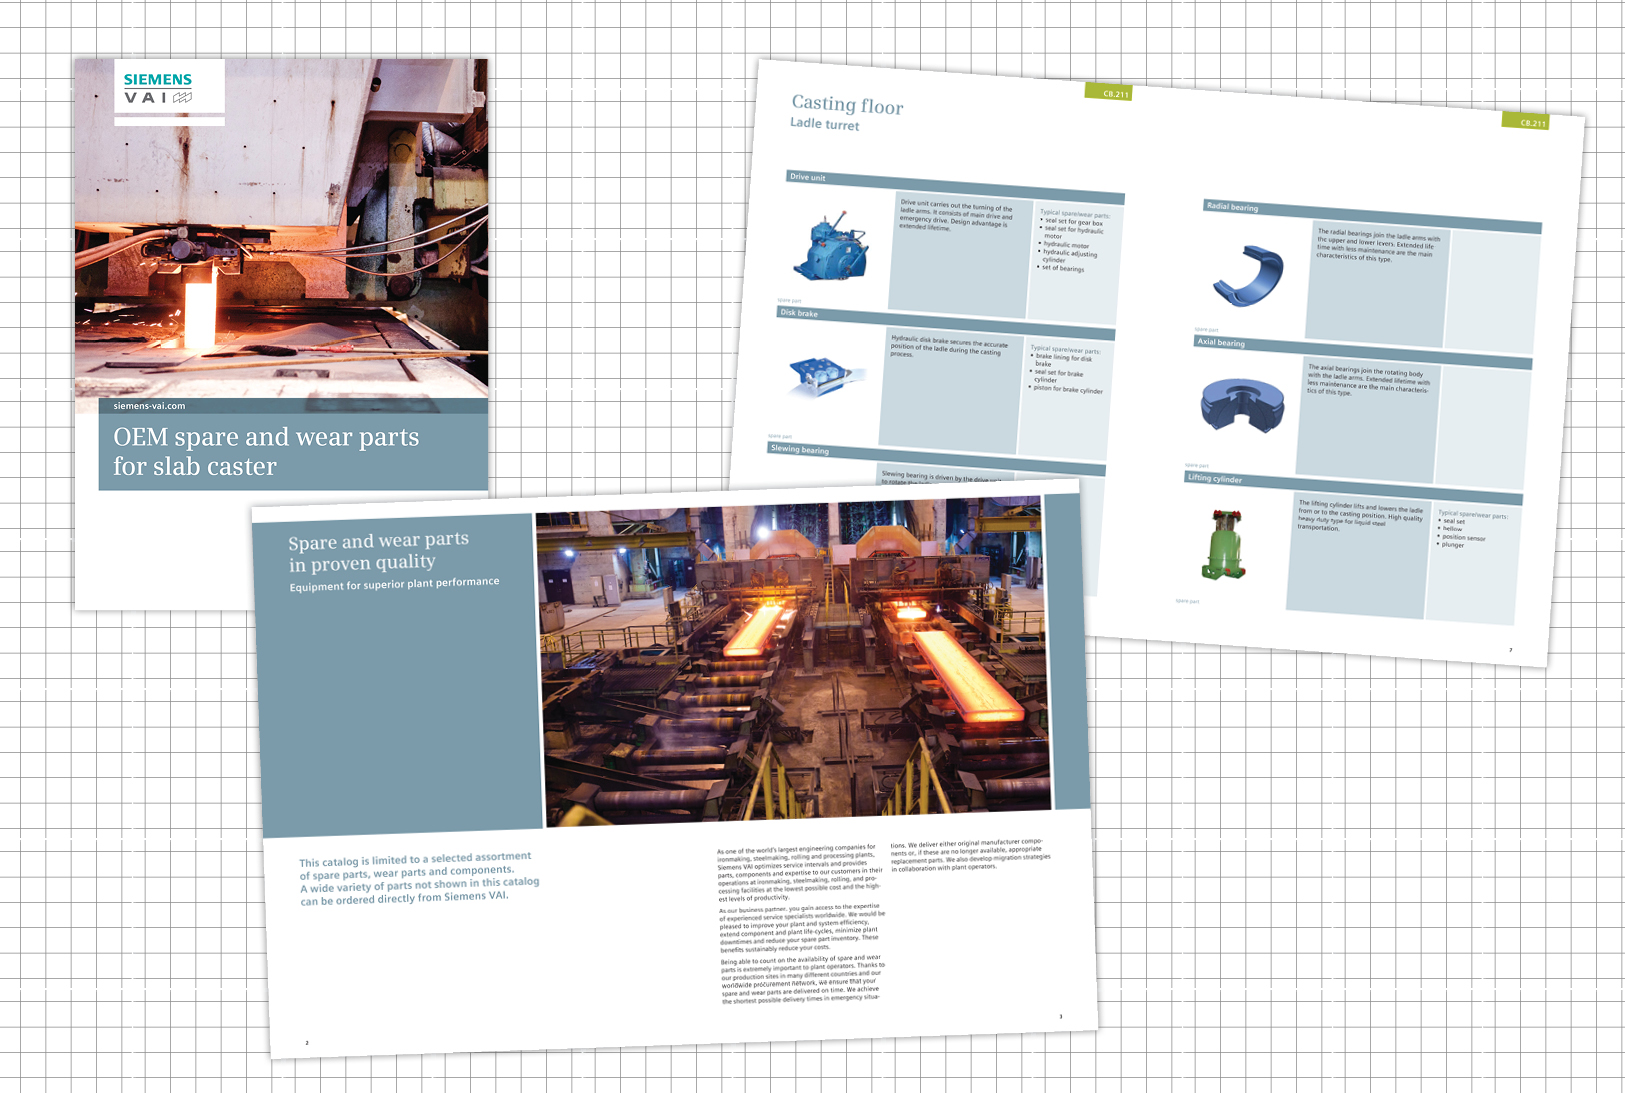Click page number 2 on the intro spread
Image resolution: width=1625 pixels, height=1093 pixels.
307,1043
